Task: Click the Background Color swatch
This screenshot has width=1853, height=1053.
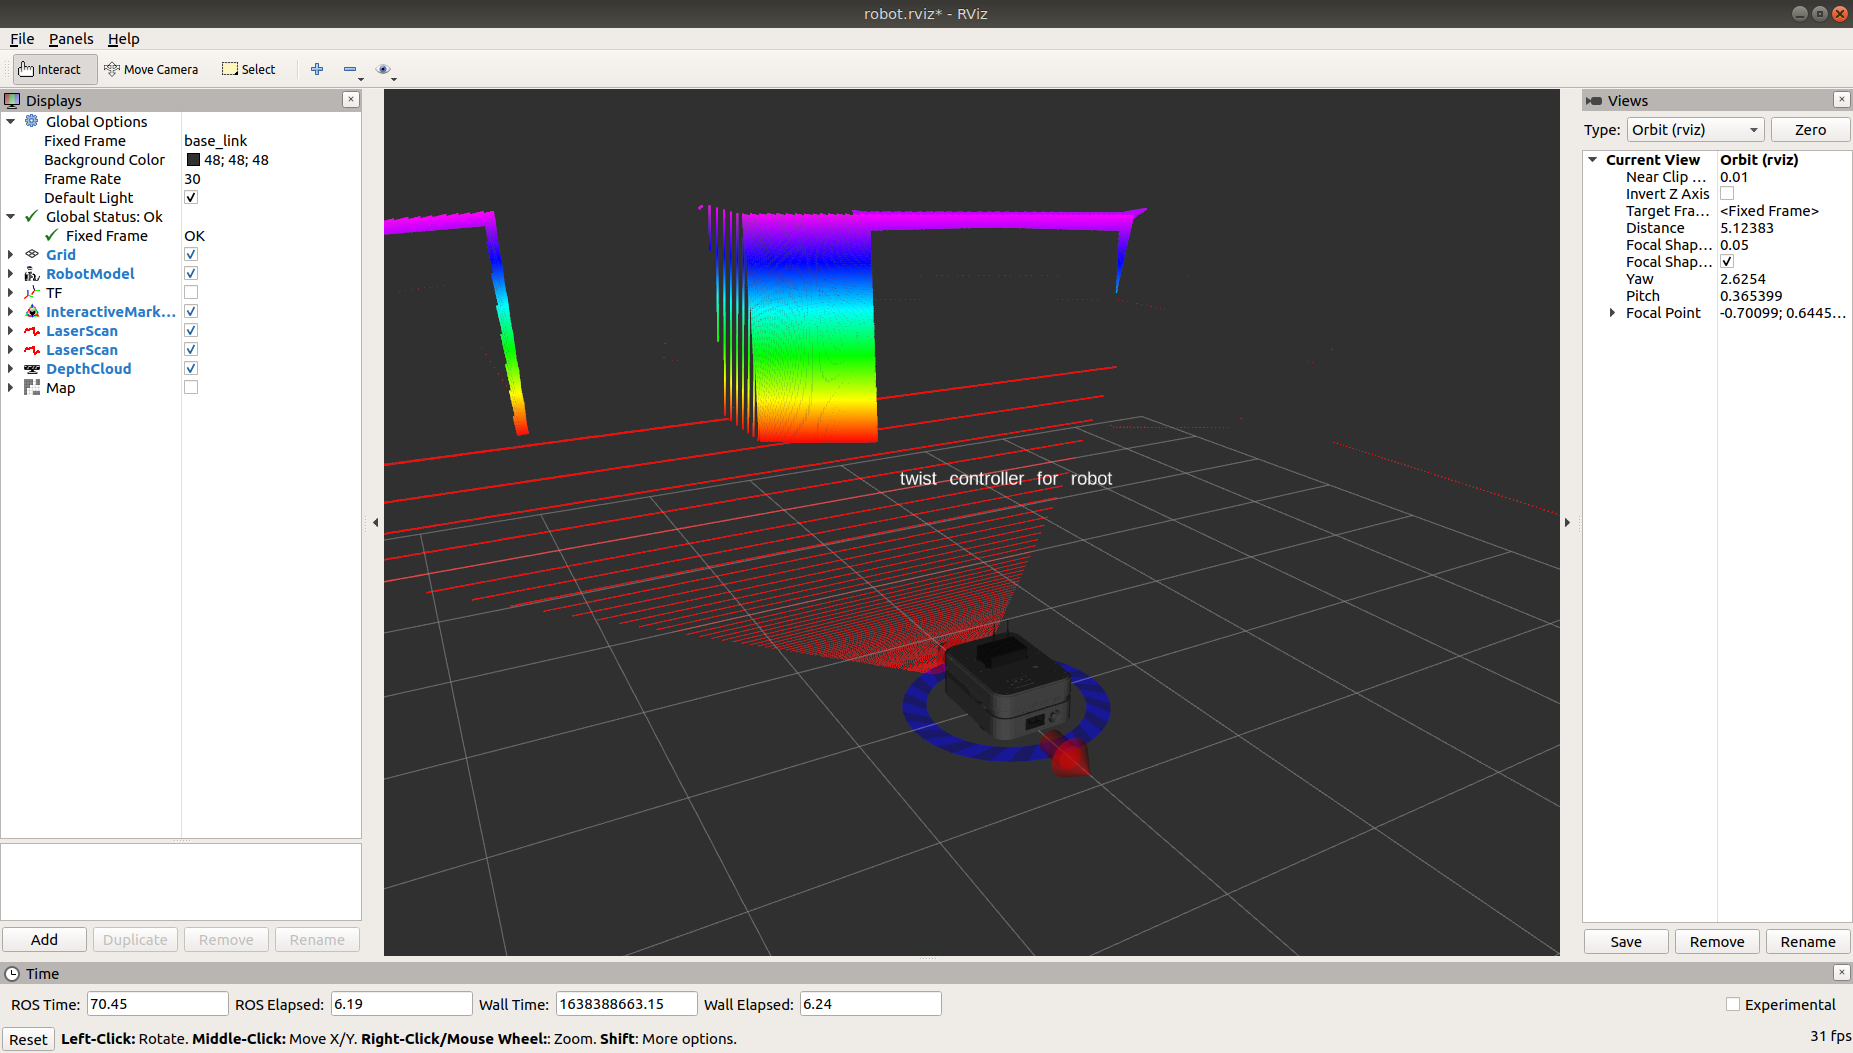Action: click(193, 160)
